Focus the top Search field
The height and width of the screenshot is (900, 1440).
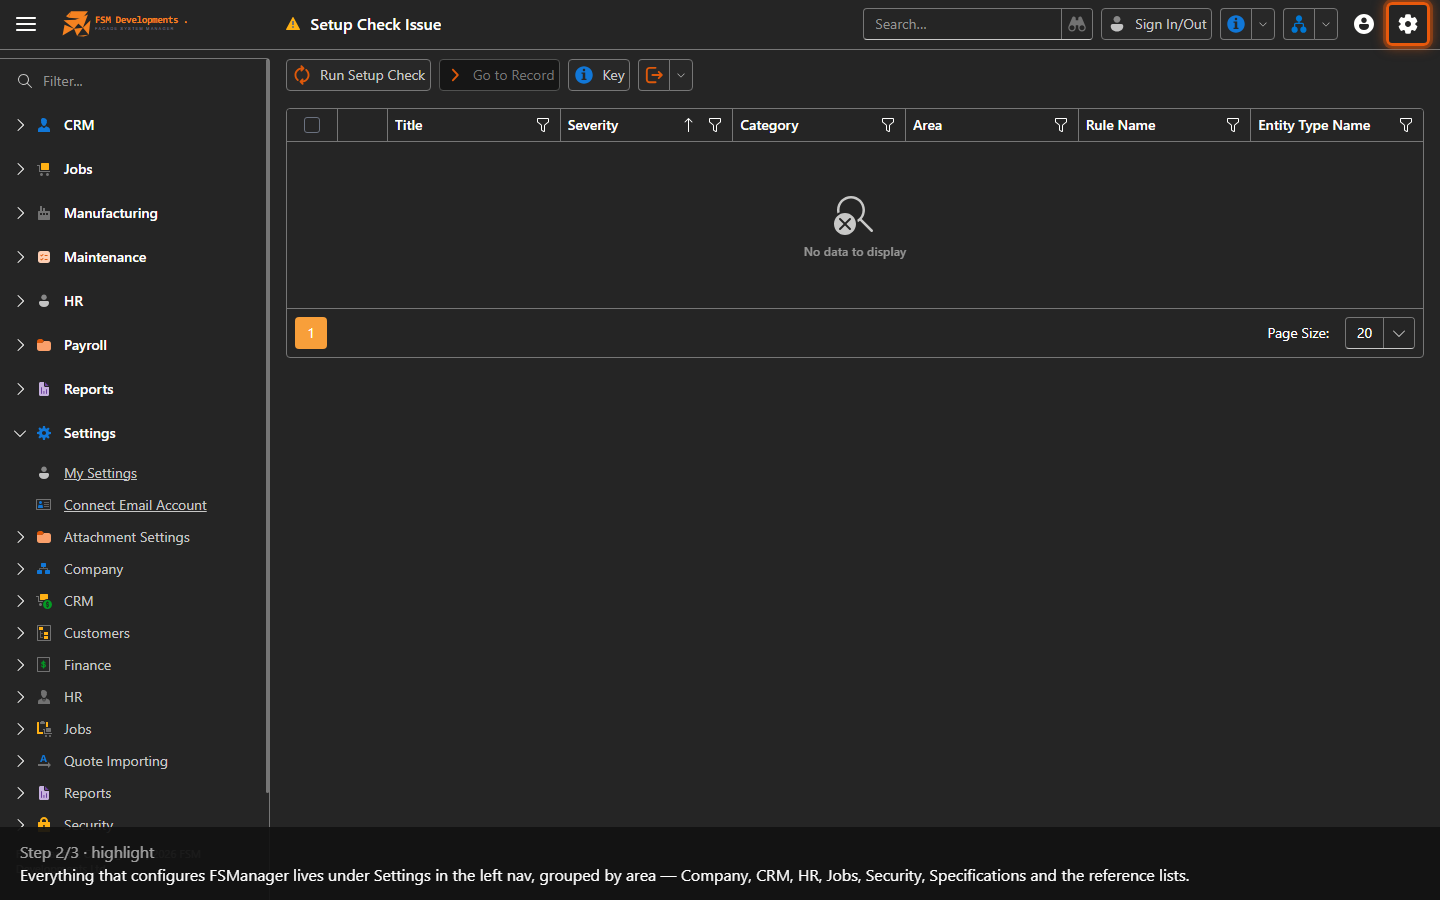pos(962,24)
